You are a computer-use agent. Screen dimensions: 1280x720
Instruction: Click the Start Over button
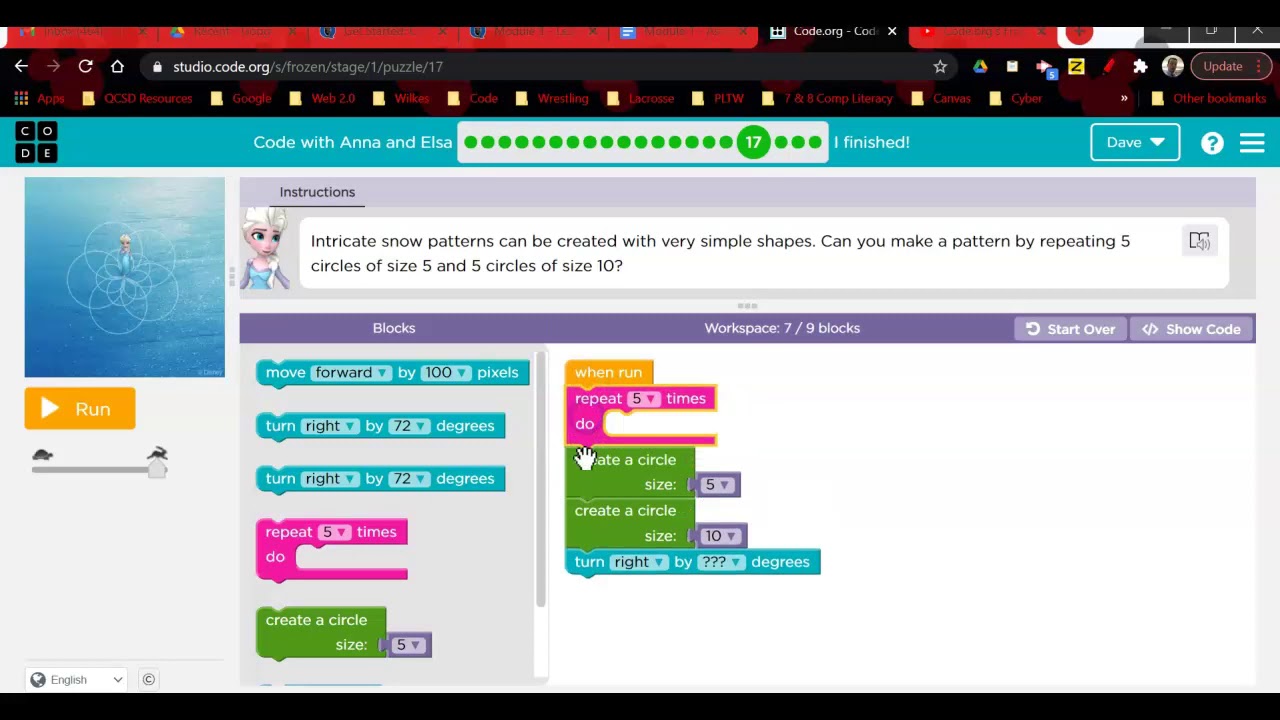click(1070, 329)
